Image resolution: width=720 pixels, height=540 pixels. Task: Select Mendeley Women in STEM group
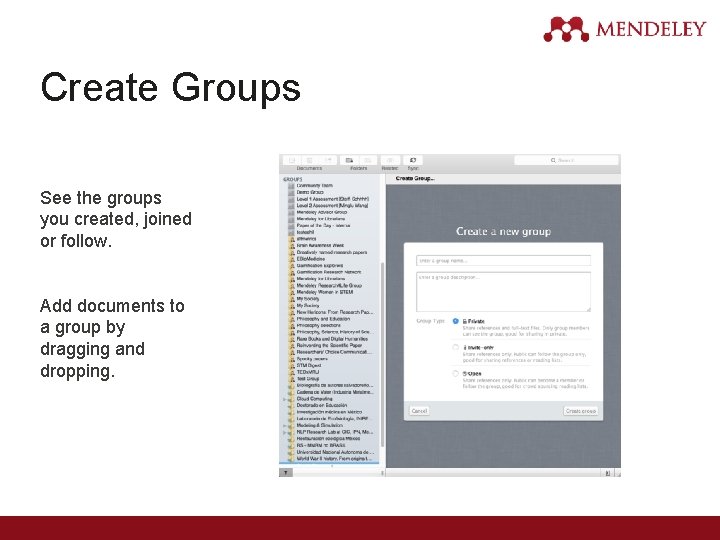click(x=325, y=292)
